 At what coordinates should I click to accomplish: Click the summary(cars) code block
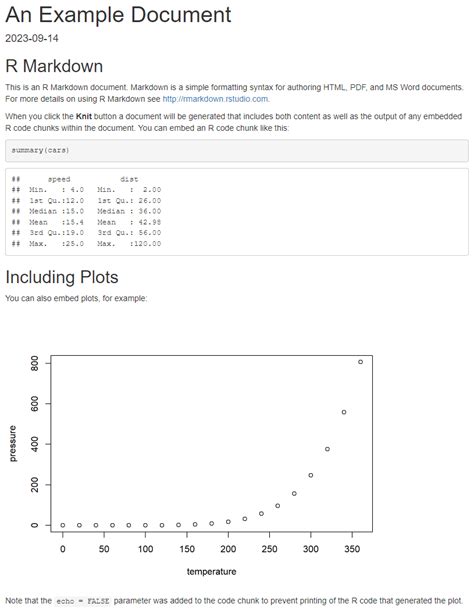point(237,150)
